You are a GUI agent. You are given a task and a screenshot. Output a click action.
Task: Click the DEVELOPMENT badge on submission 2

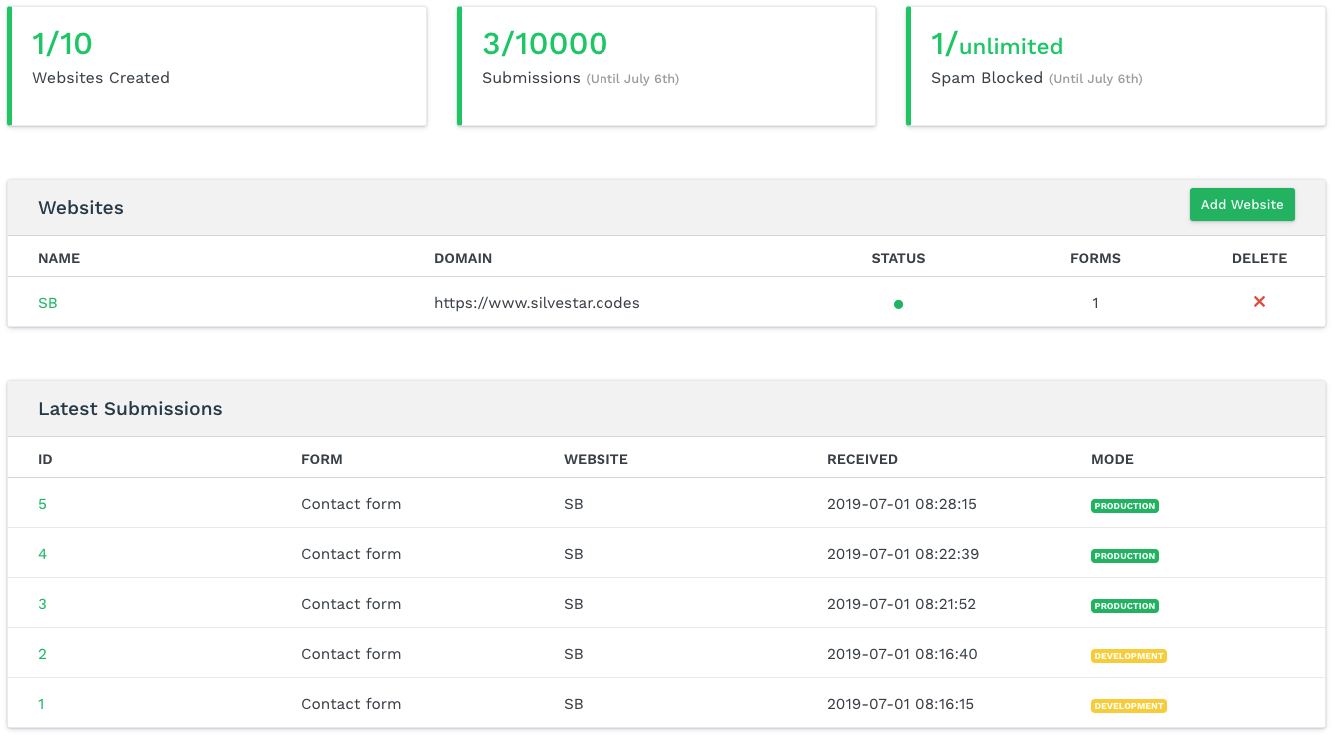(x=1129, y=656)
